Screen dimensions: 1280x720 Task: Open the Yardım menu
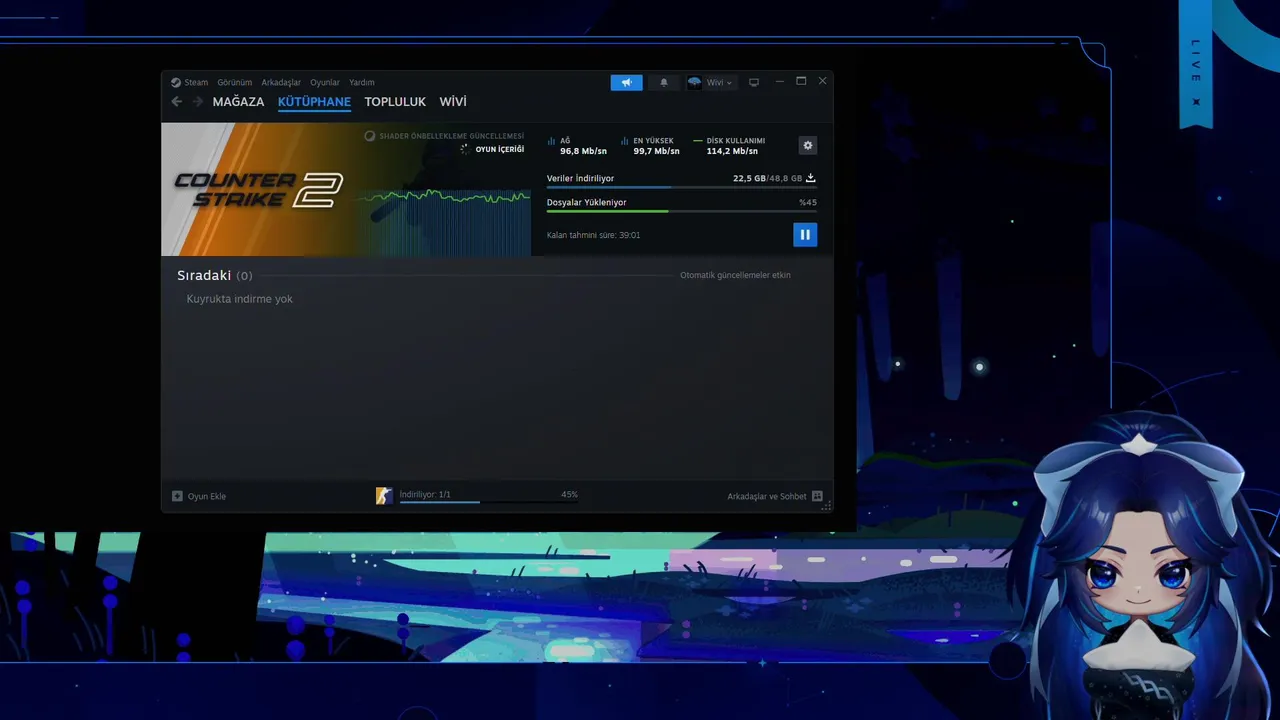tap(361, 82)
